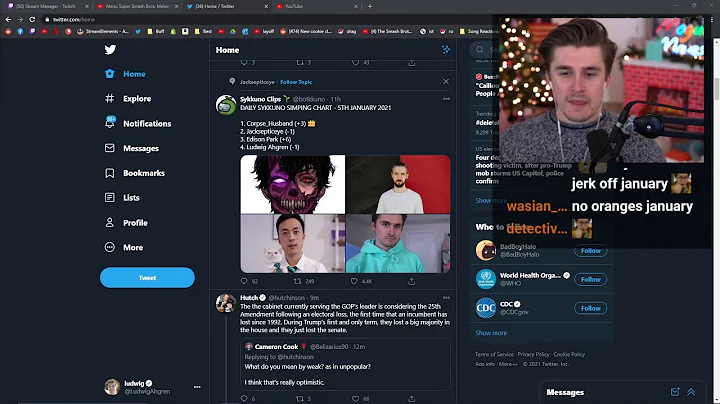Close the Home / Twitter tab

[x=266, y=6]
